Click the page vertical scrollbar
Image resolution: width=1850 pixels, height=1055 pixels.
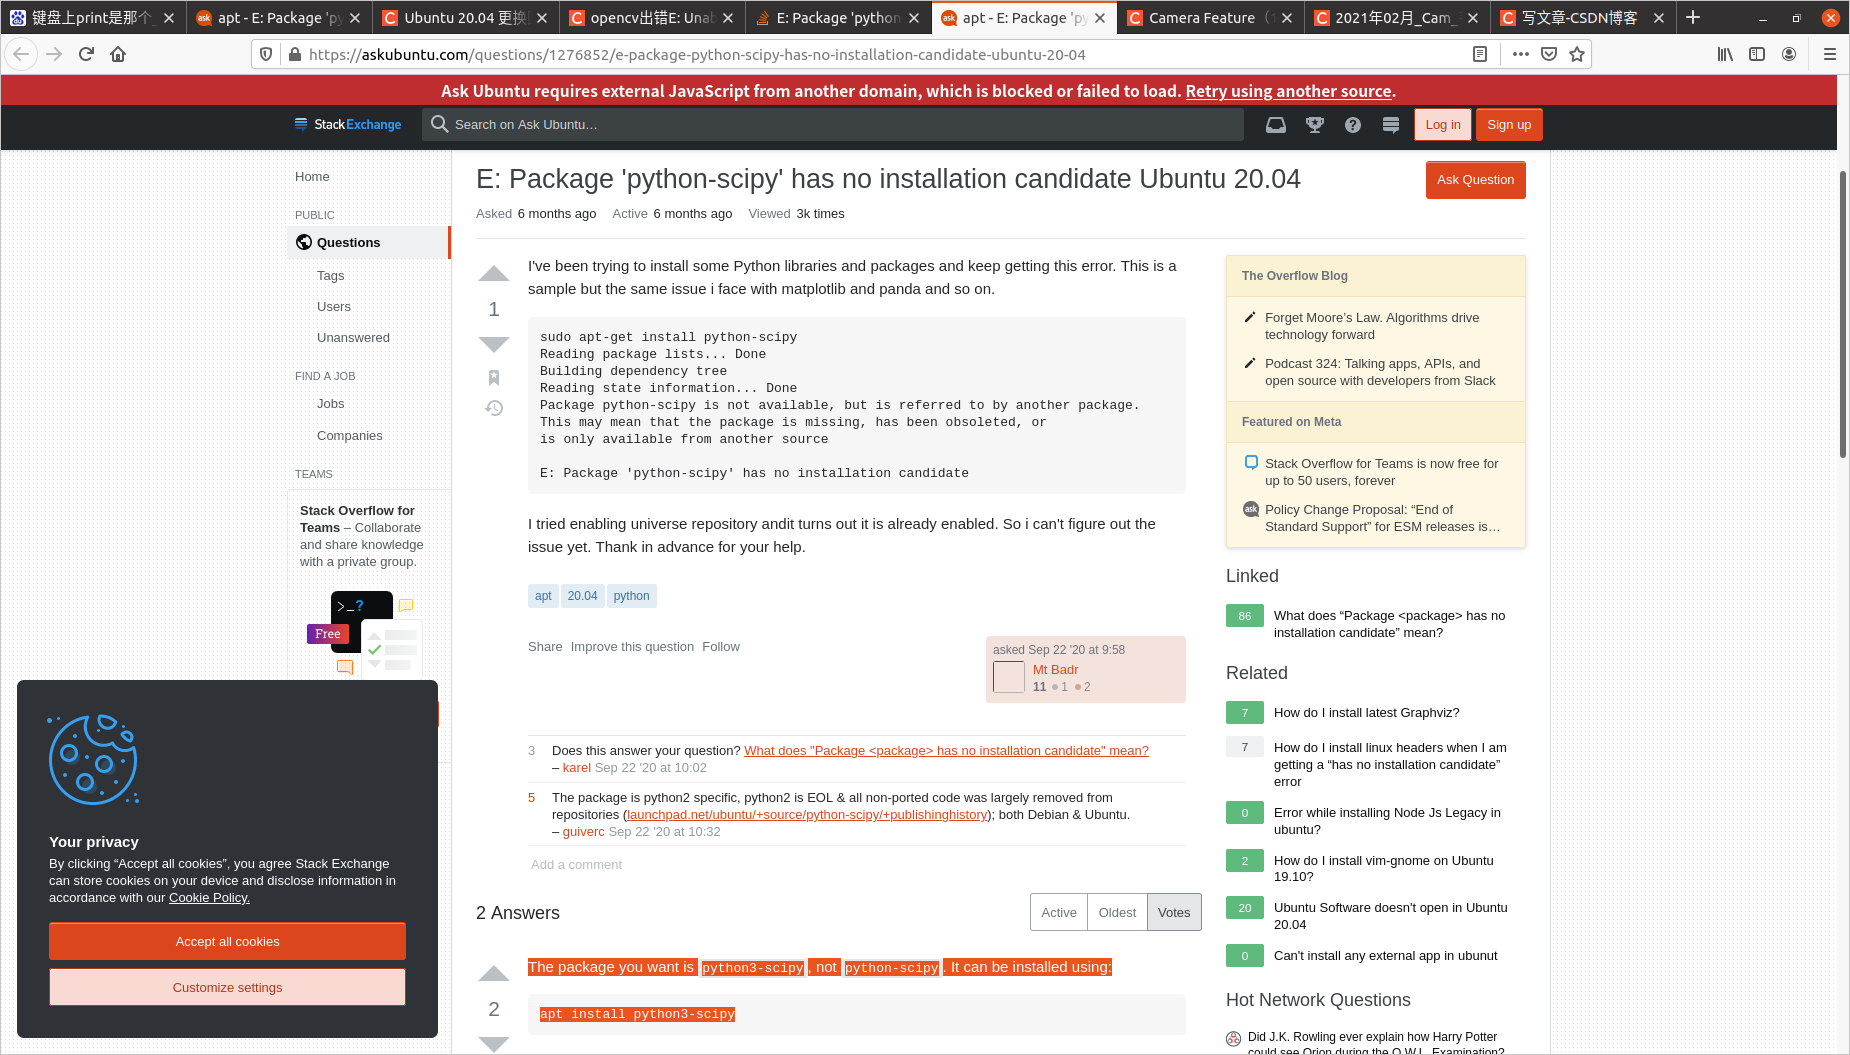[1843, 314]
